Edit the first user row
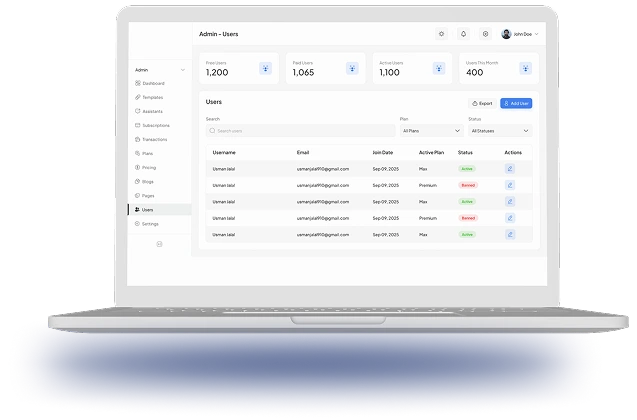The width and height of the screenshot is (637, 420). [509, 169]
